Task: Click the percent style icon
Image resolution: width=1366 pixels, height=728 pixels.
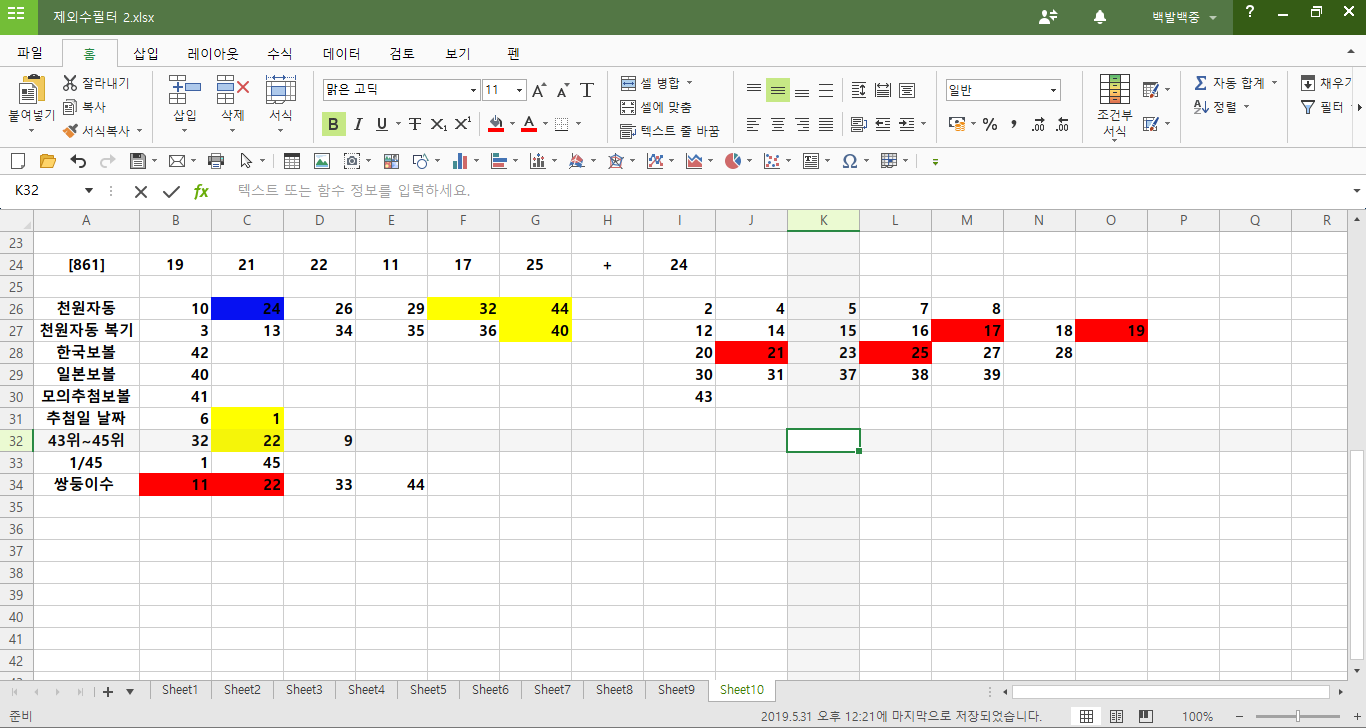Action: click(x=990, y=124)
